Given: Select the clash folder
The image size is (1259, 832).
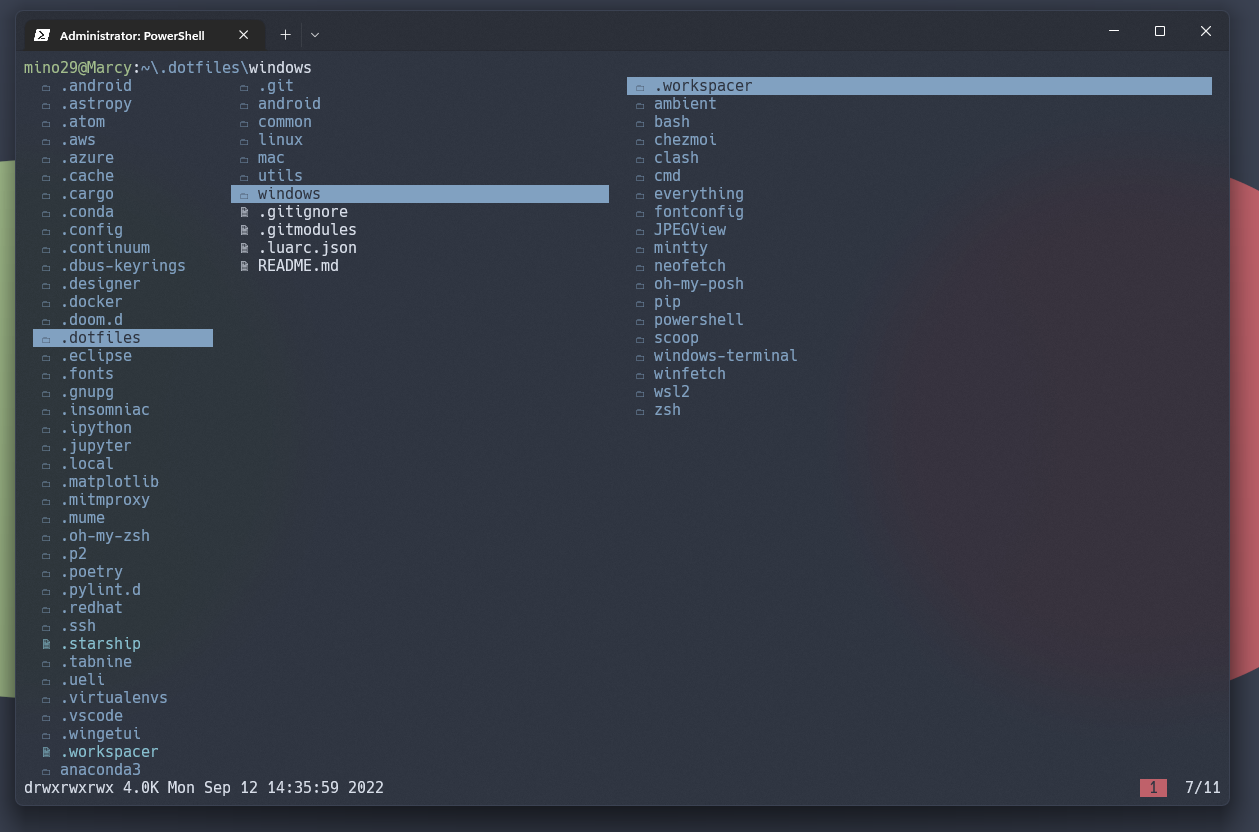Looking at the screenshot, I should [x=676, y=158].
